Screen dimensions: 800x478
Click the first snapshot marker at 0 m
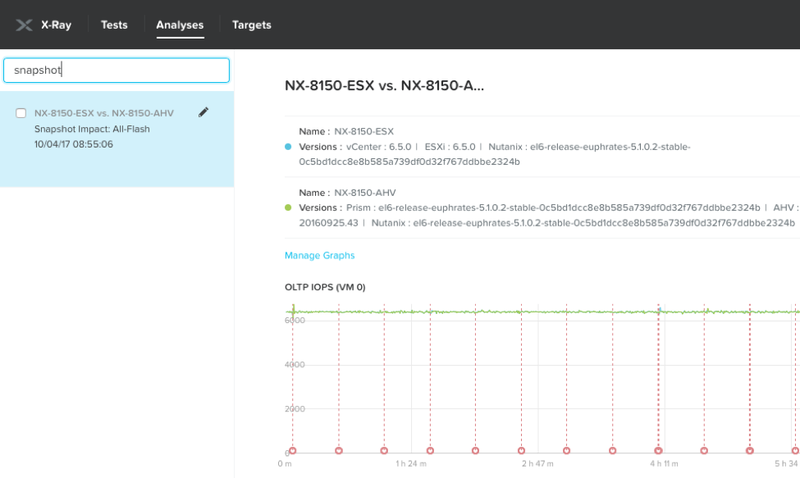tap(293, 450)
